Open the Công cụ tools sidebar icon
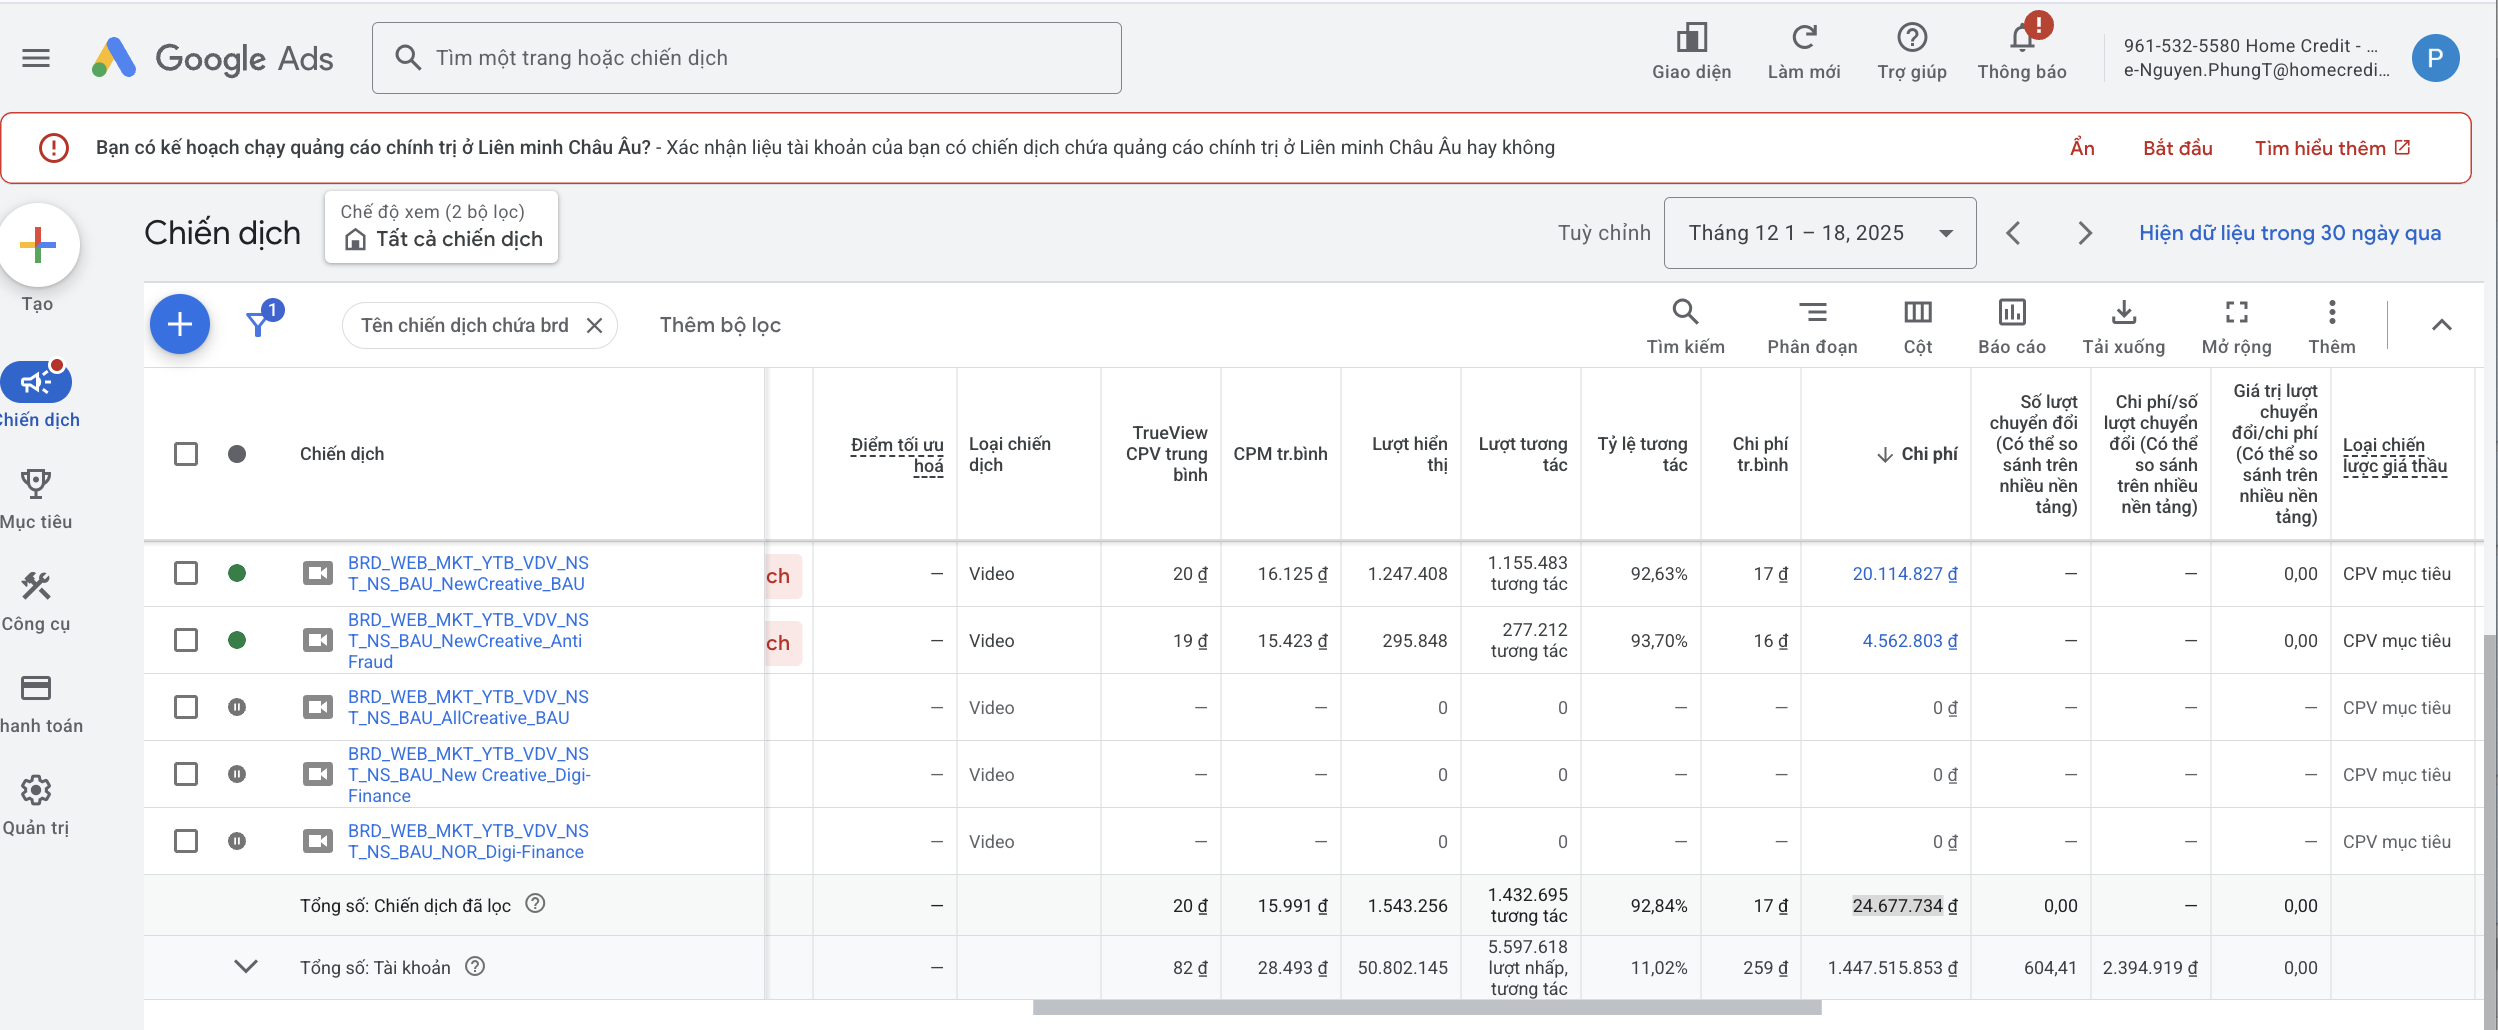2498x1030 pixels. 36,586
